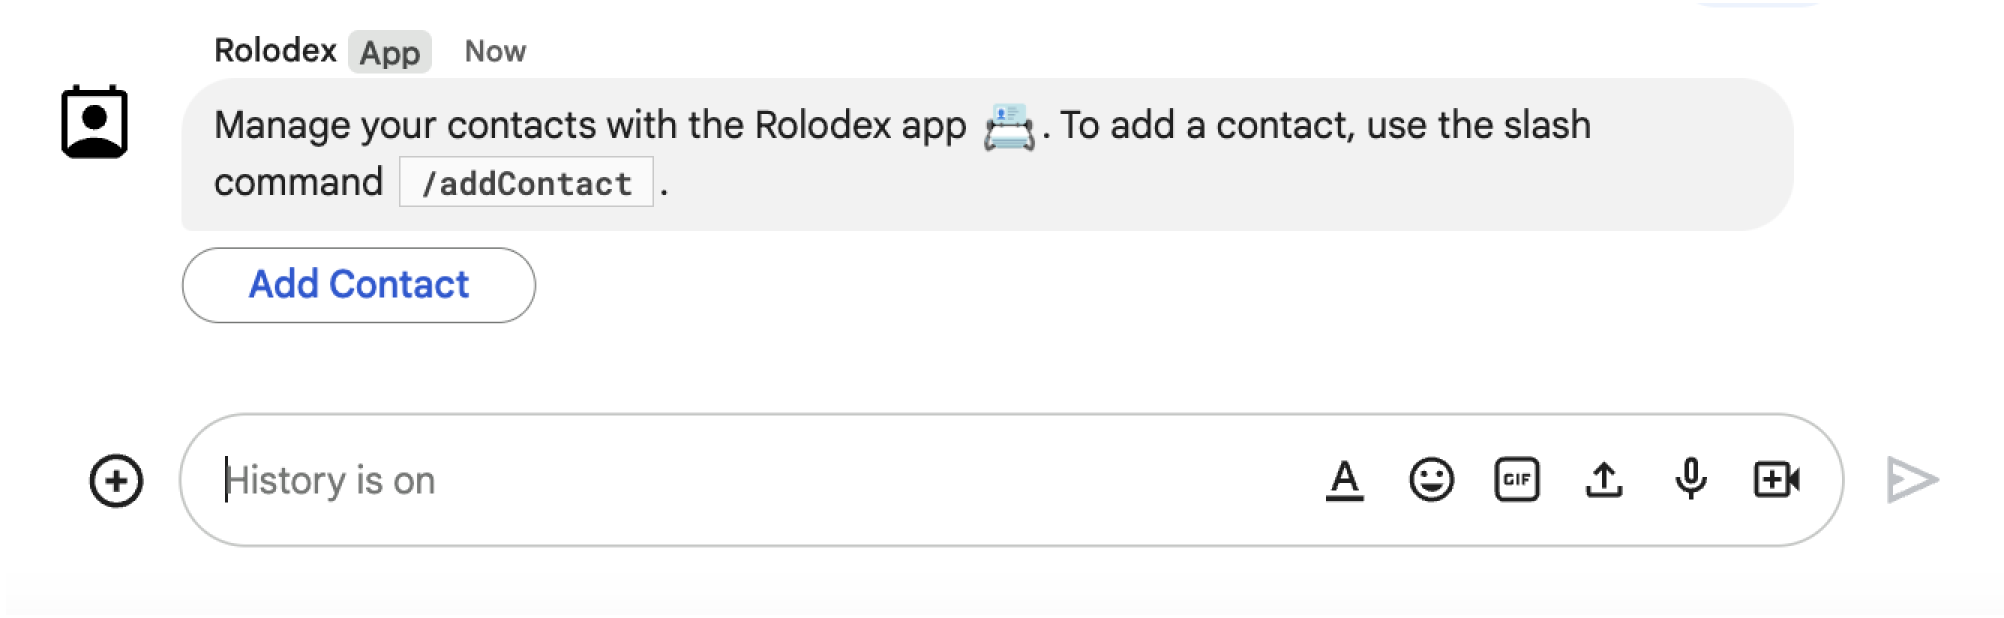2004x618 pixels.
Task: Toggle formatting bar via the underlined A icon
Action: click(x=1345, y=481)
